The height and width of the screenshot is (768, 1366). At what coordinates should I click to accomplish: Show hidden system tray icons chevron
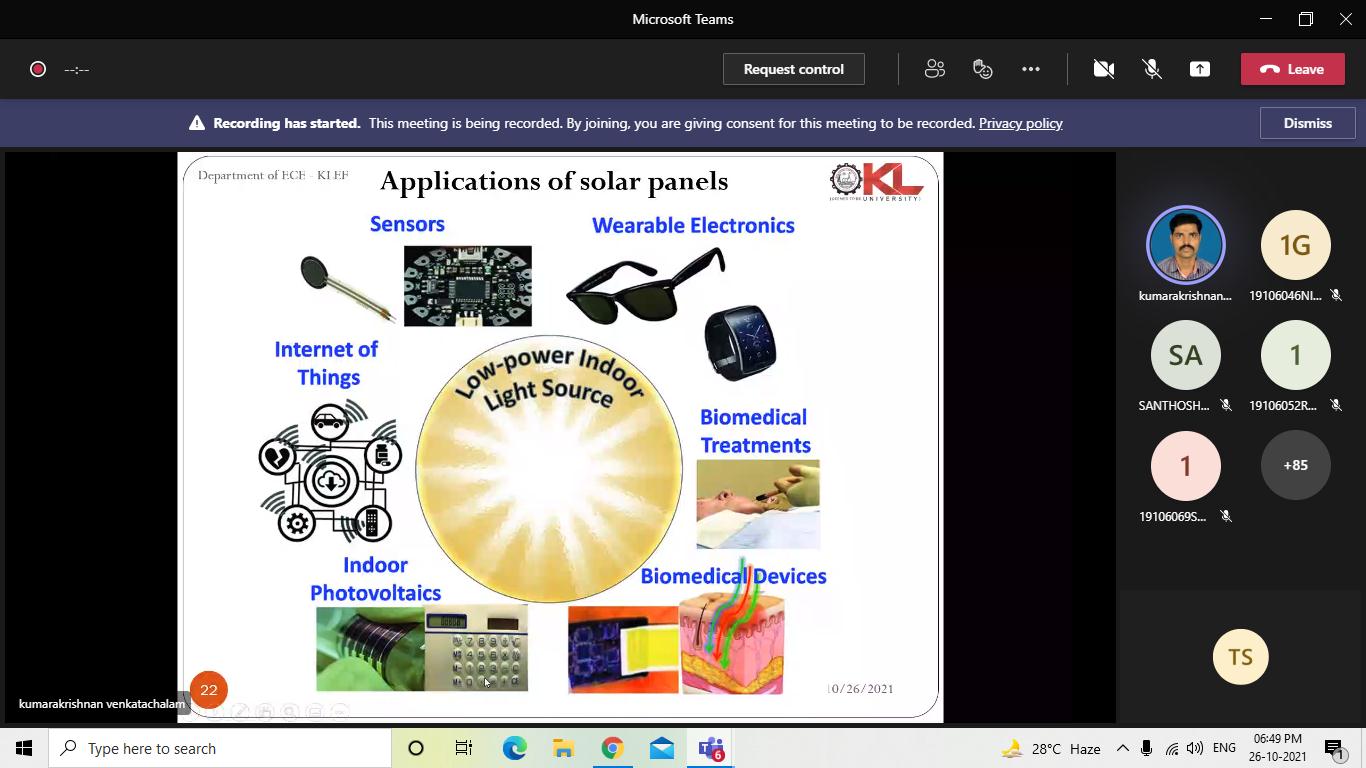(1122, 748)
